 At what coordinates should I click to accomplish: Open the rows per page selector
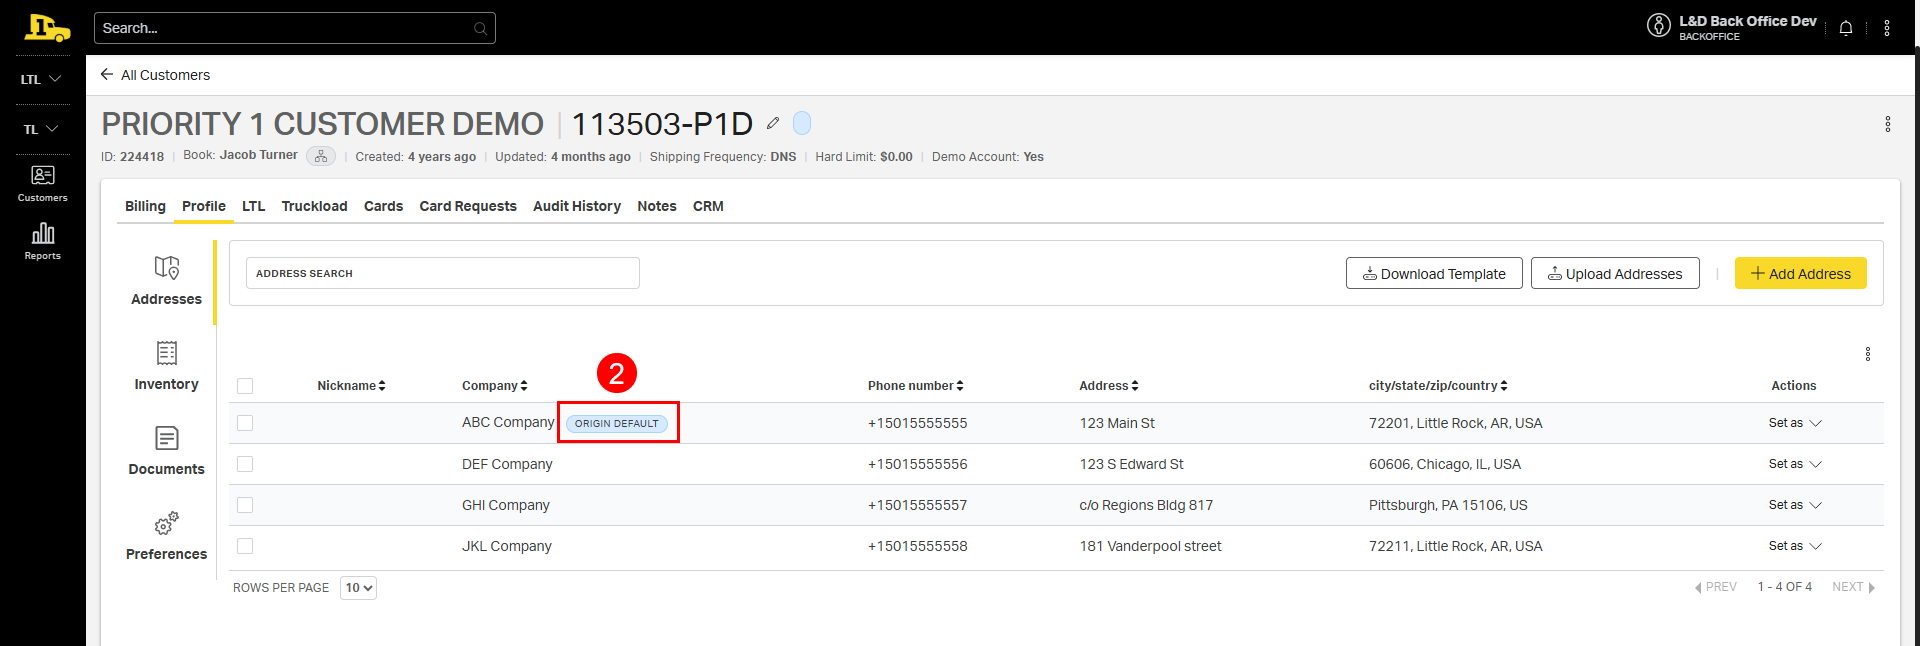point(358,588)
